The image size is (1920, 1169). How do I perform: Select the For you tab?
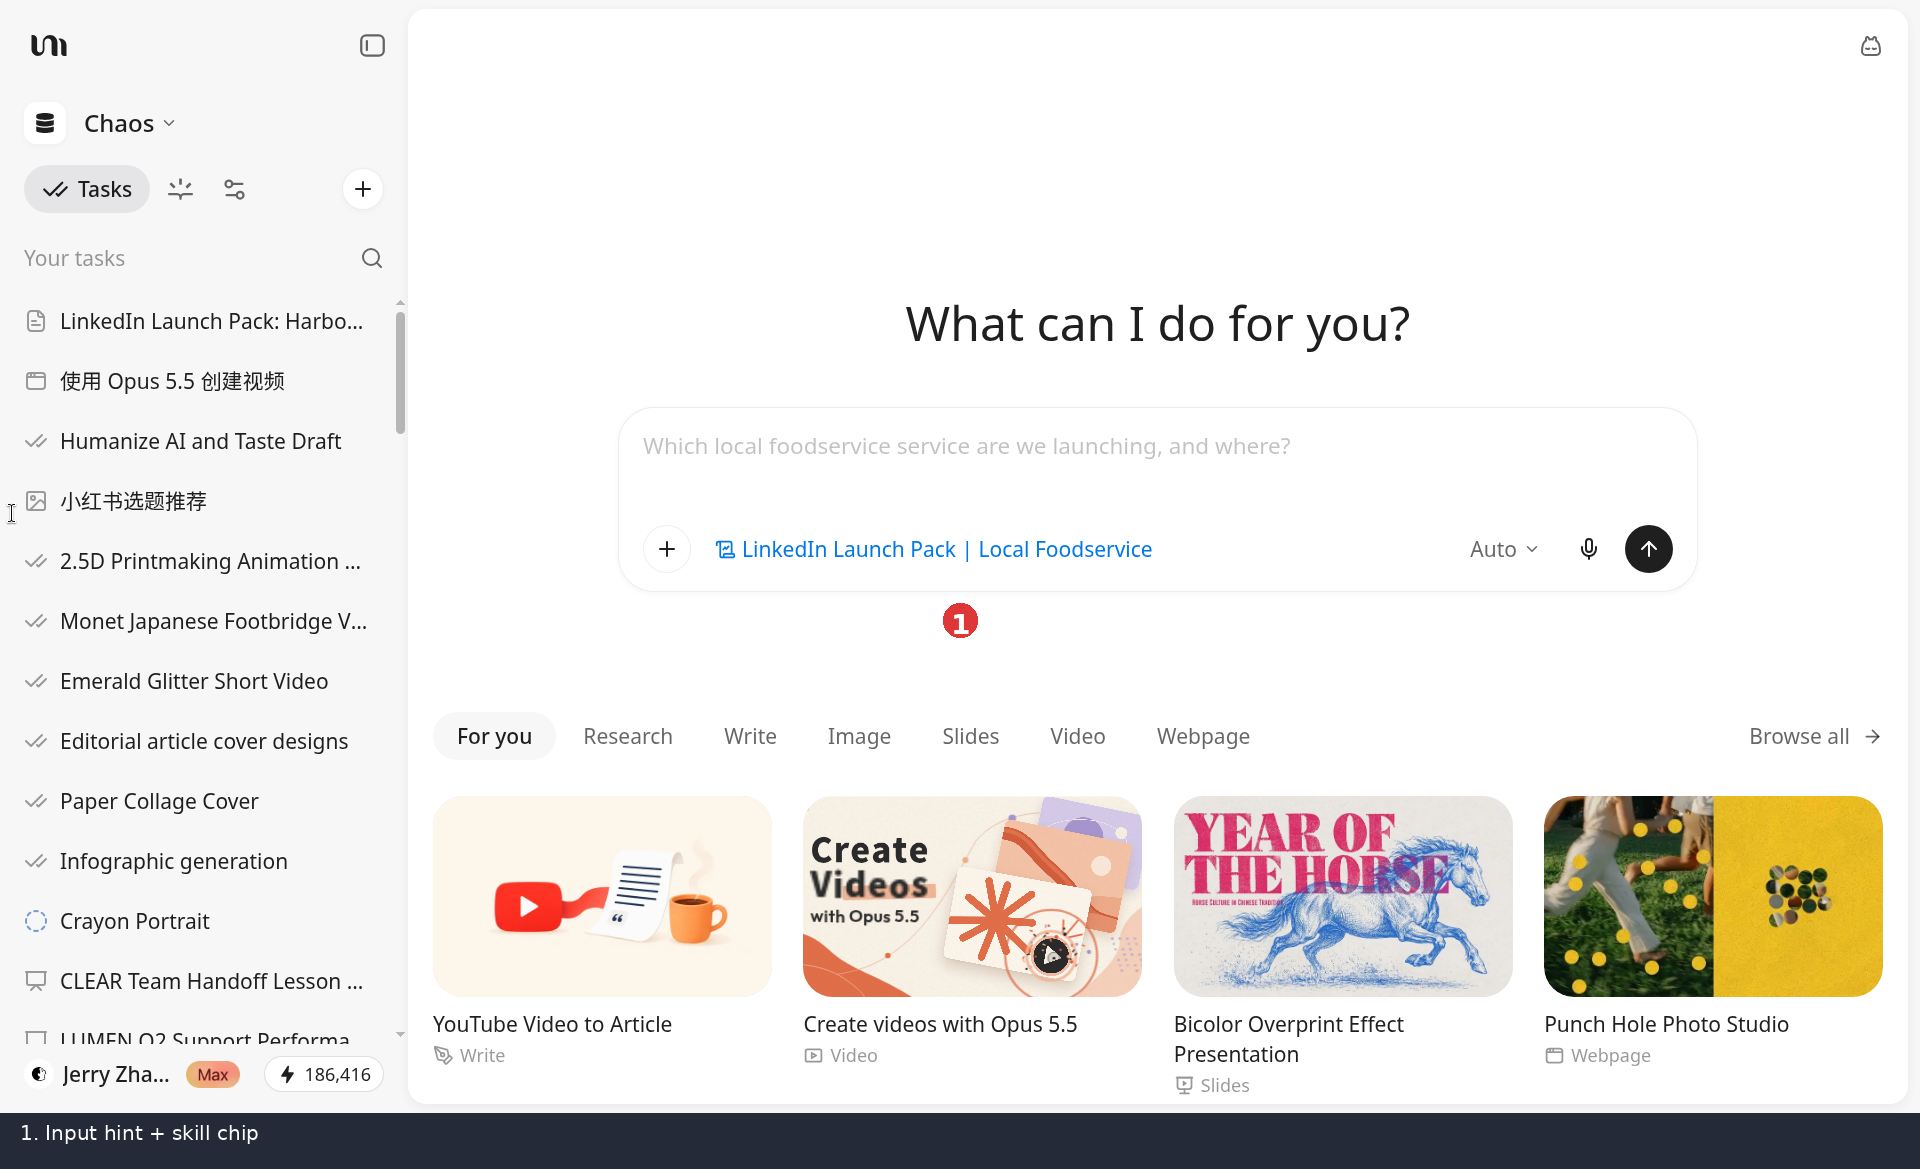[x=494, y=737]
